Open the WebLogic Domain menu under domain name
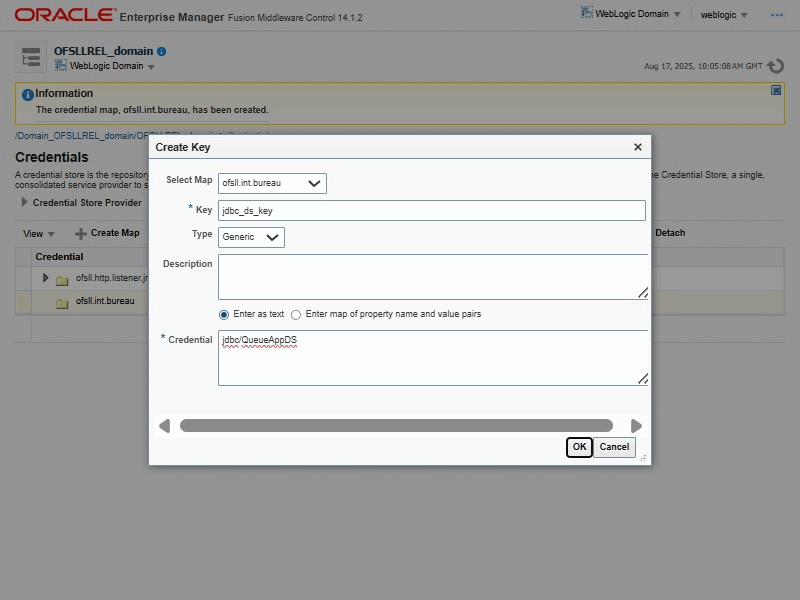The width and height of the screenshot is (800, 600). pyautogui.click(x=112, y=66)
